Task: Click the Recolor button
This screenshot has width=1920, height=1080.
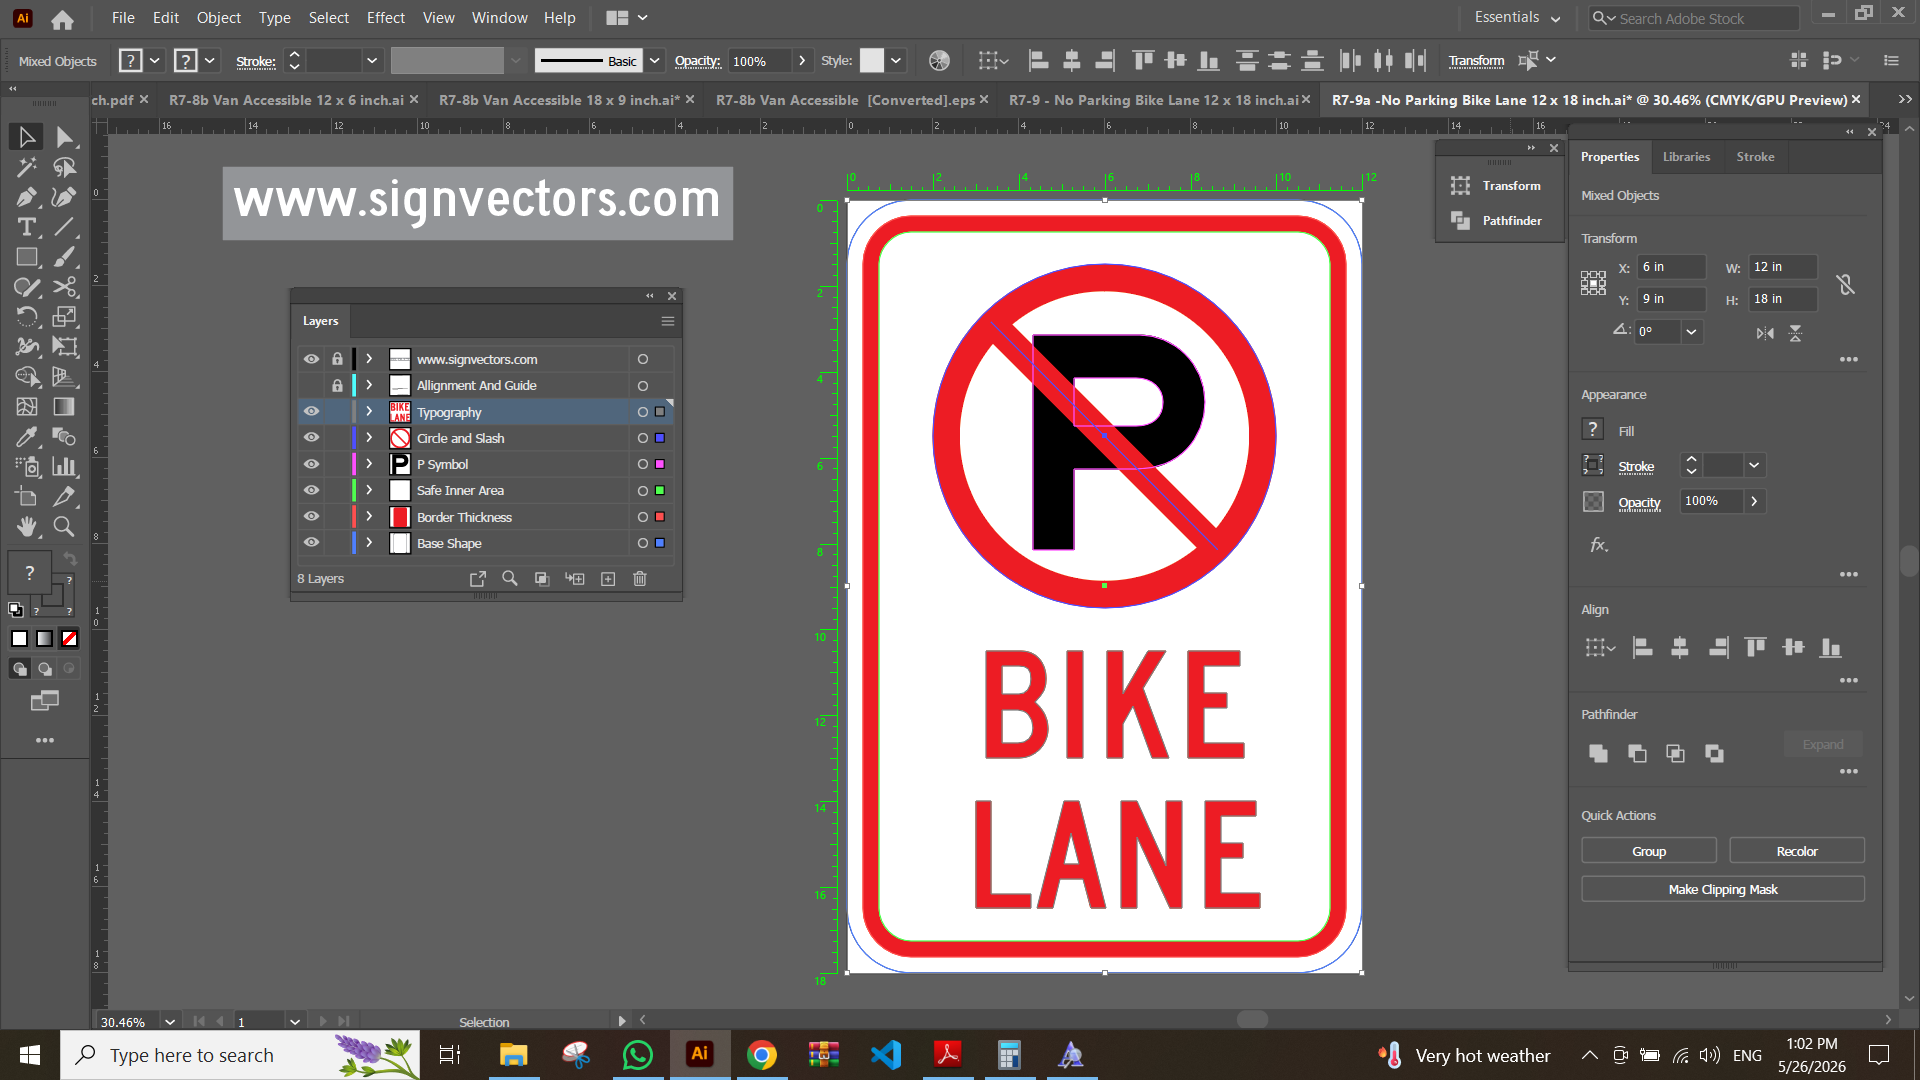Action: click(x=1797, y=851)
